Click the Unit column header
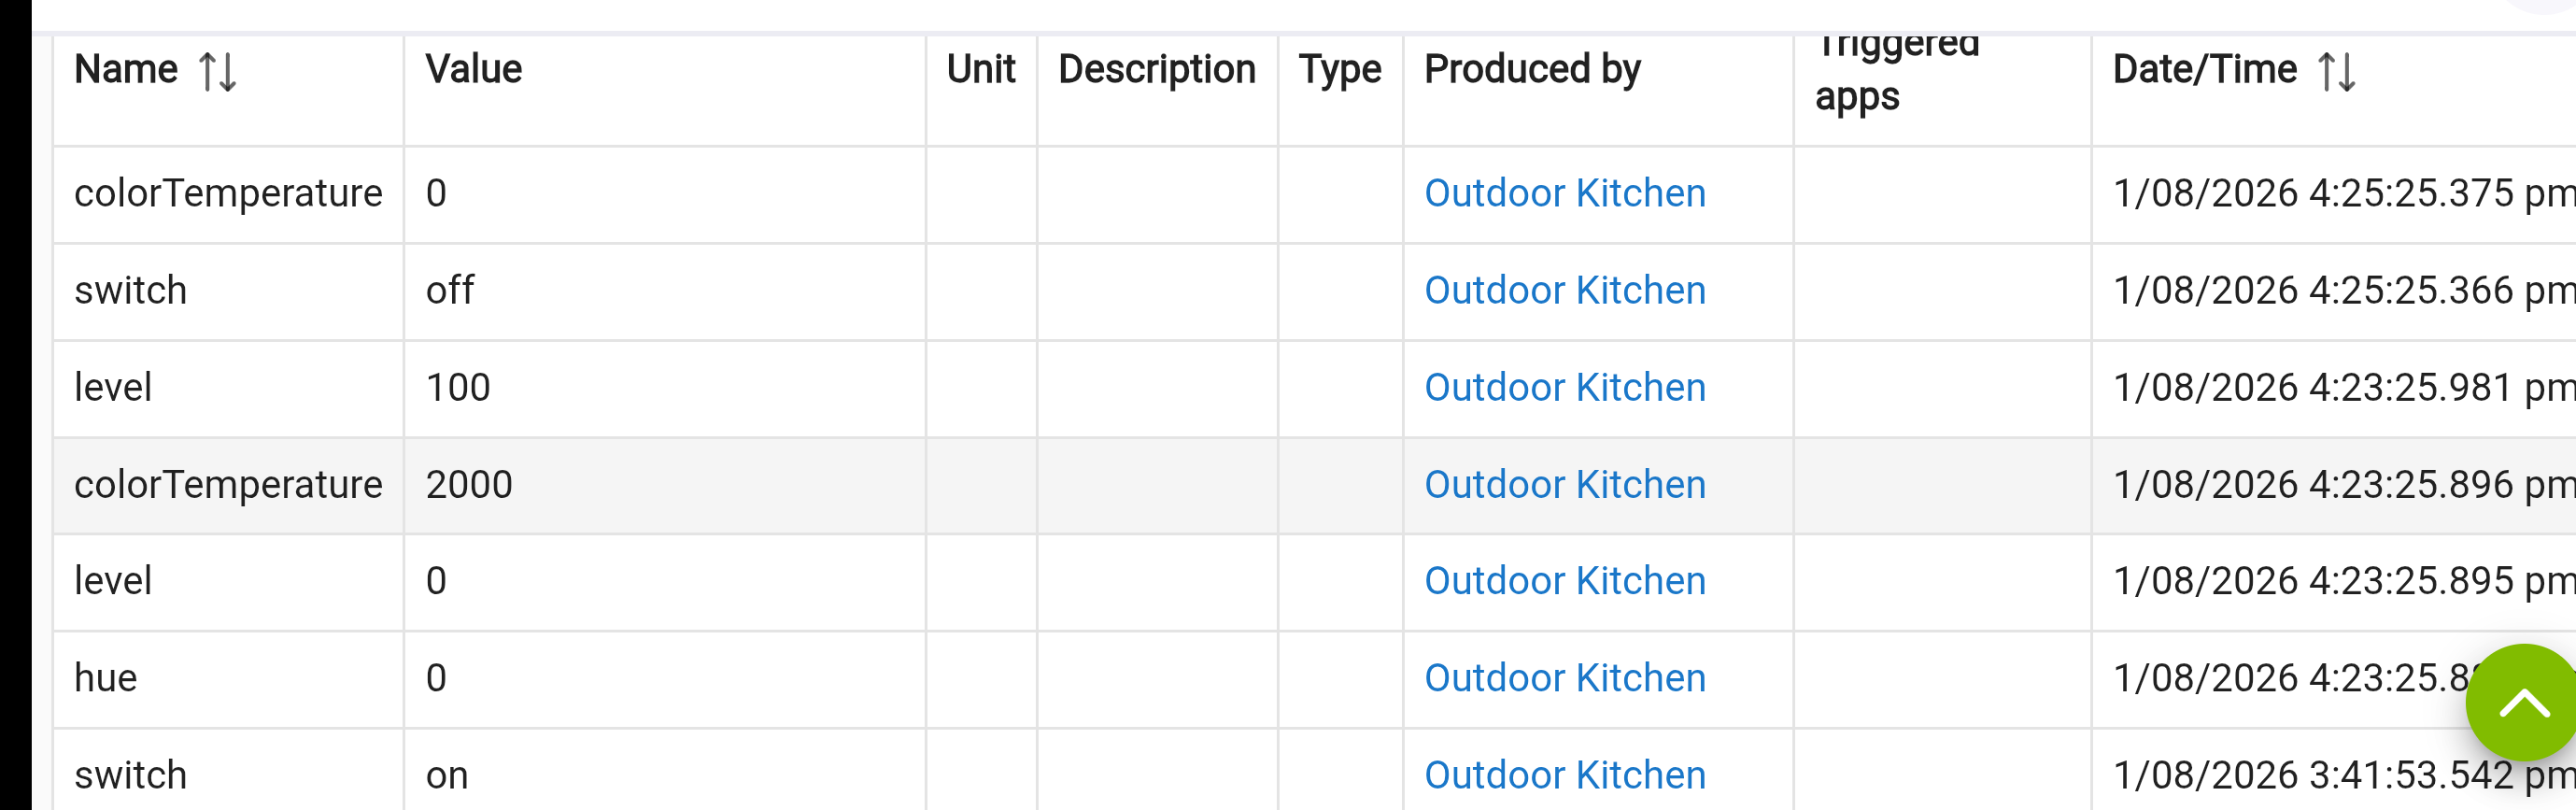Screen dimensions: 2576x810 point(980,70)
